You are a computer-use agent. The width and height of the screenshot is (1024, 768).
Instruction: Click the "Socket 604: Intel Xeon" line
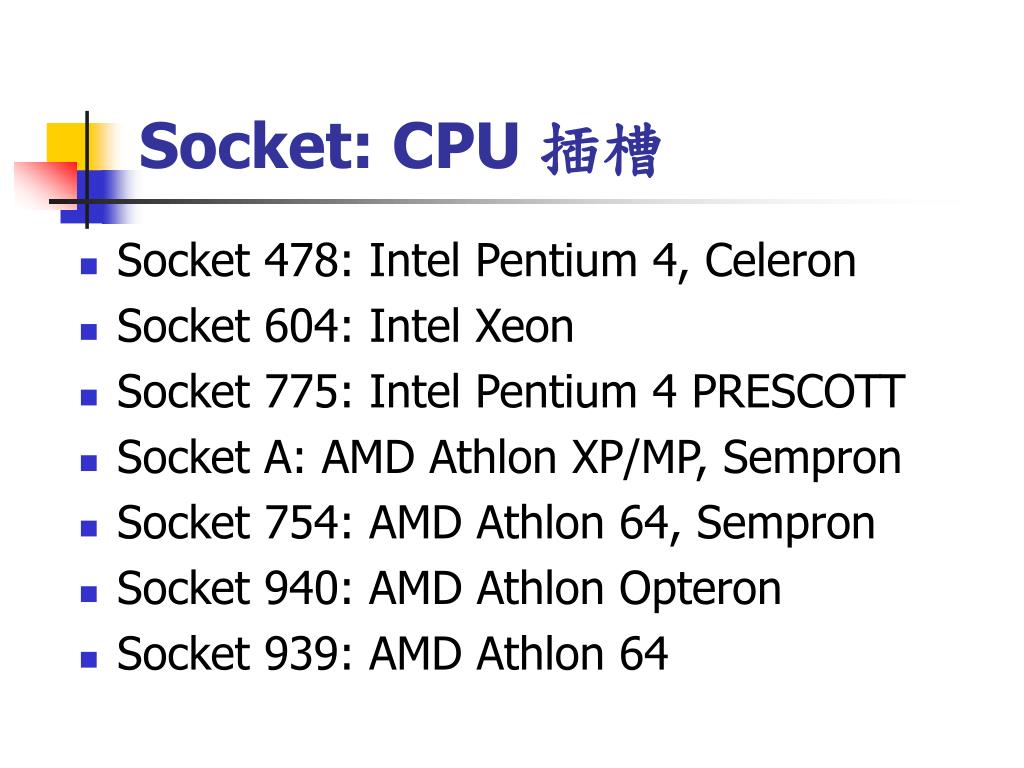[345, 326]
